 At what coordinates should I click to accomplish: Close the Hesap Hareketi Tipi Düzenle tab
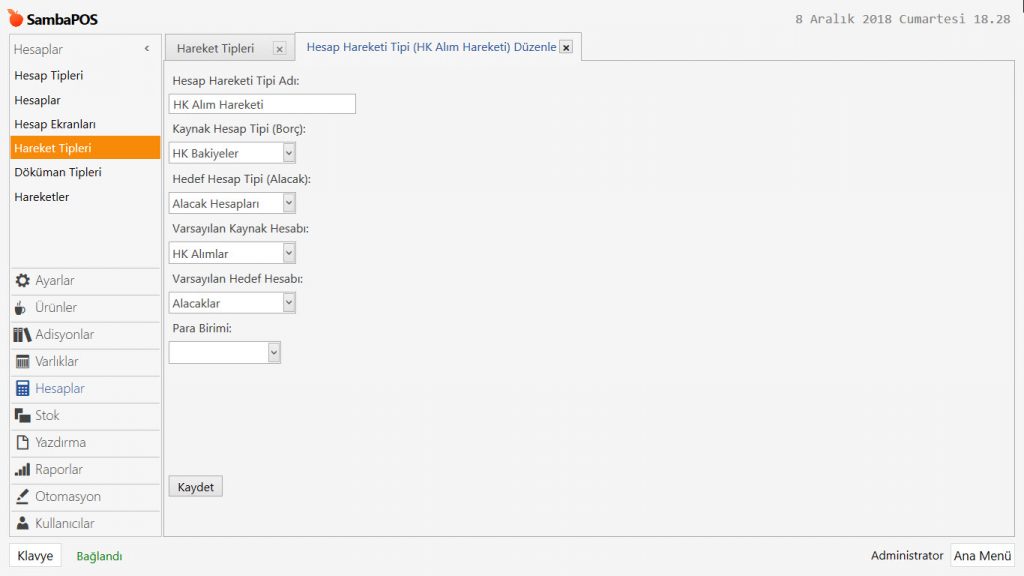coord(566,47)
